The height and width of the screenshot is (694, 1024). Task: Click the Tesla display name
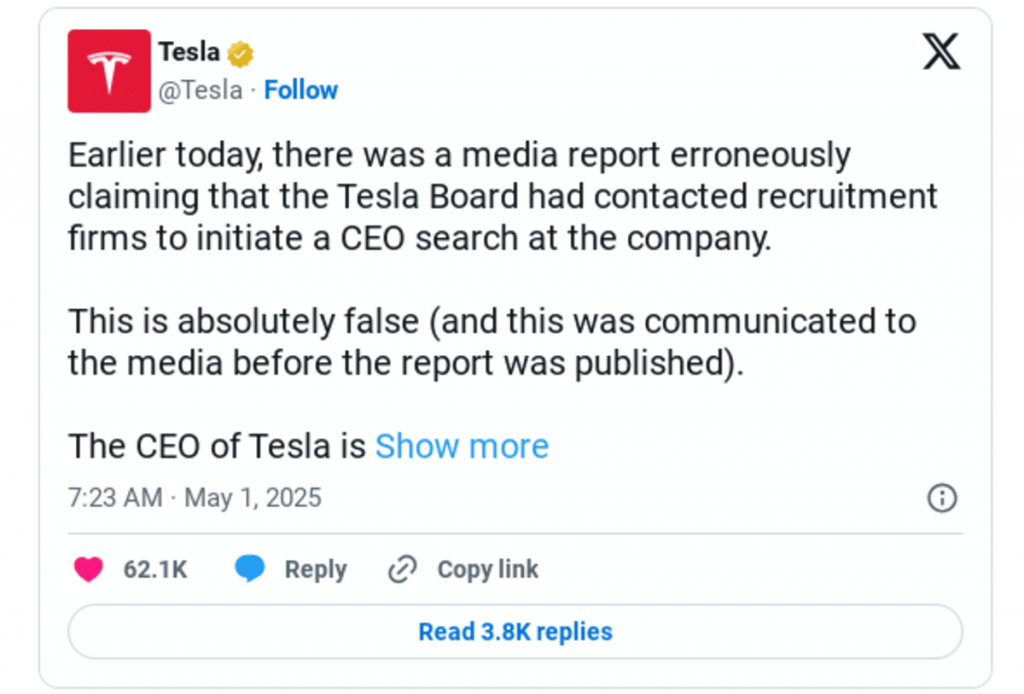point(189,52)
